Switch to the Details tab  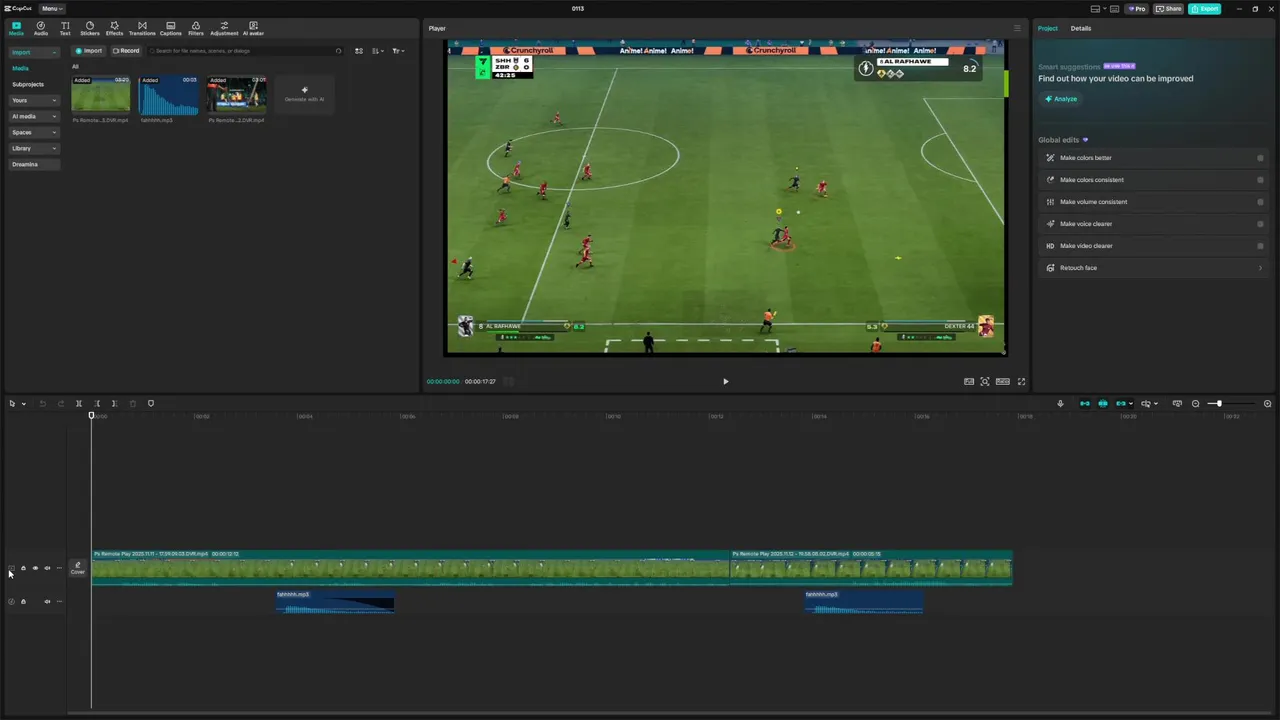click(x=1081, y=28)
